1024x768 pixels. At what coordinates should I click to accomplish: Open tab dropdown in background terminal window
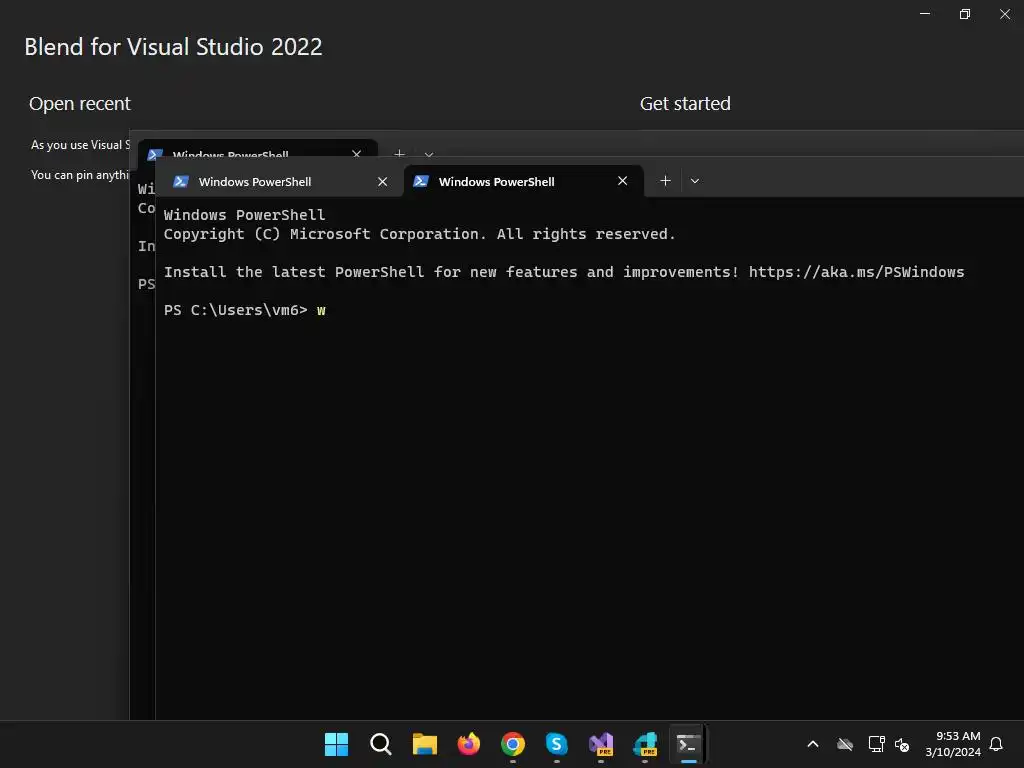[x=429, y=155]
